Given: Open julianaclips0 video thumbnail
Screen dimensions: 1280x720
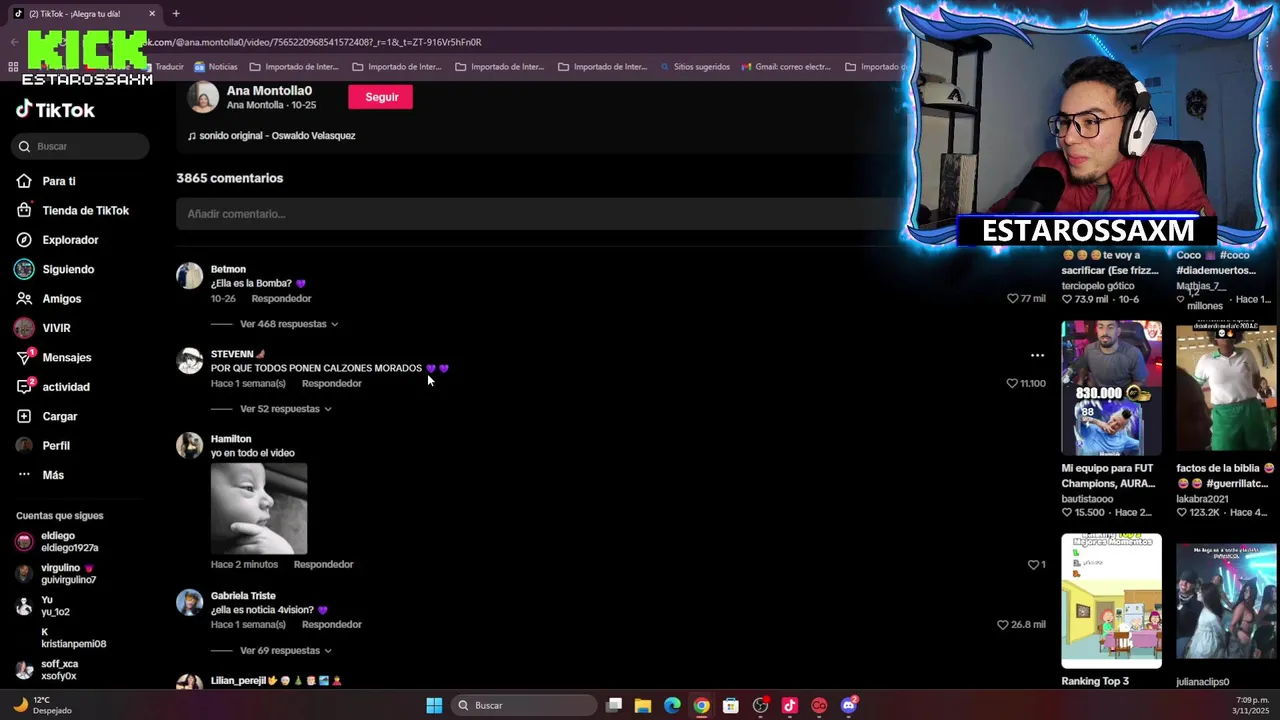Looking at the screenshot, I should (1226, 601).
